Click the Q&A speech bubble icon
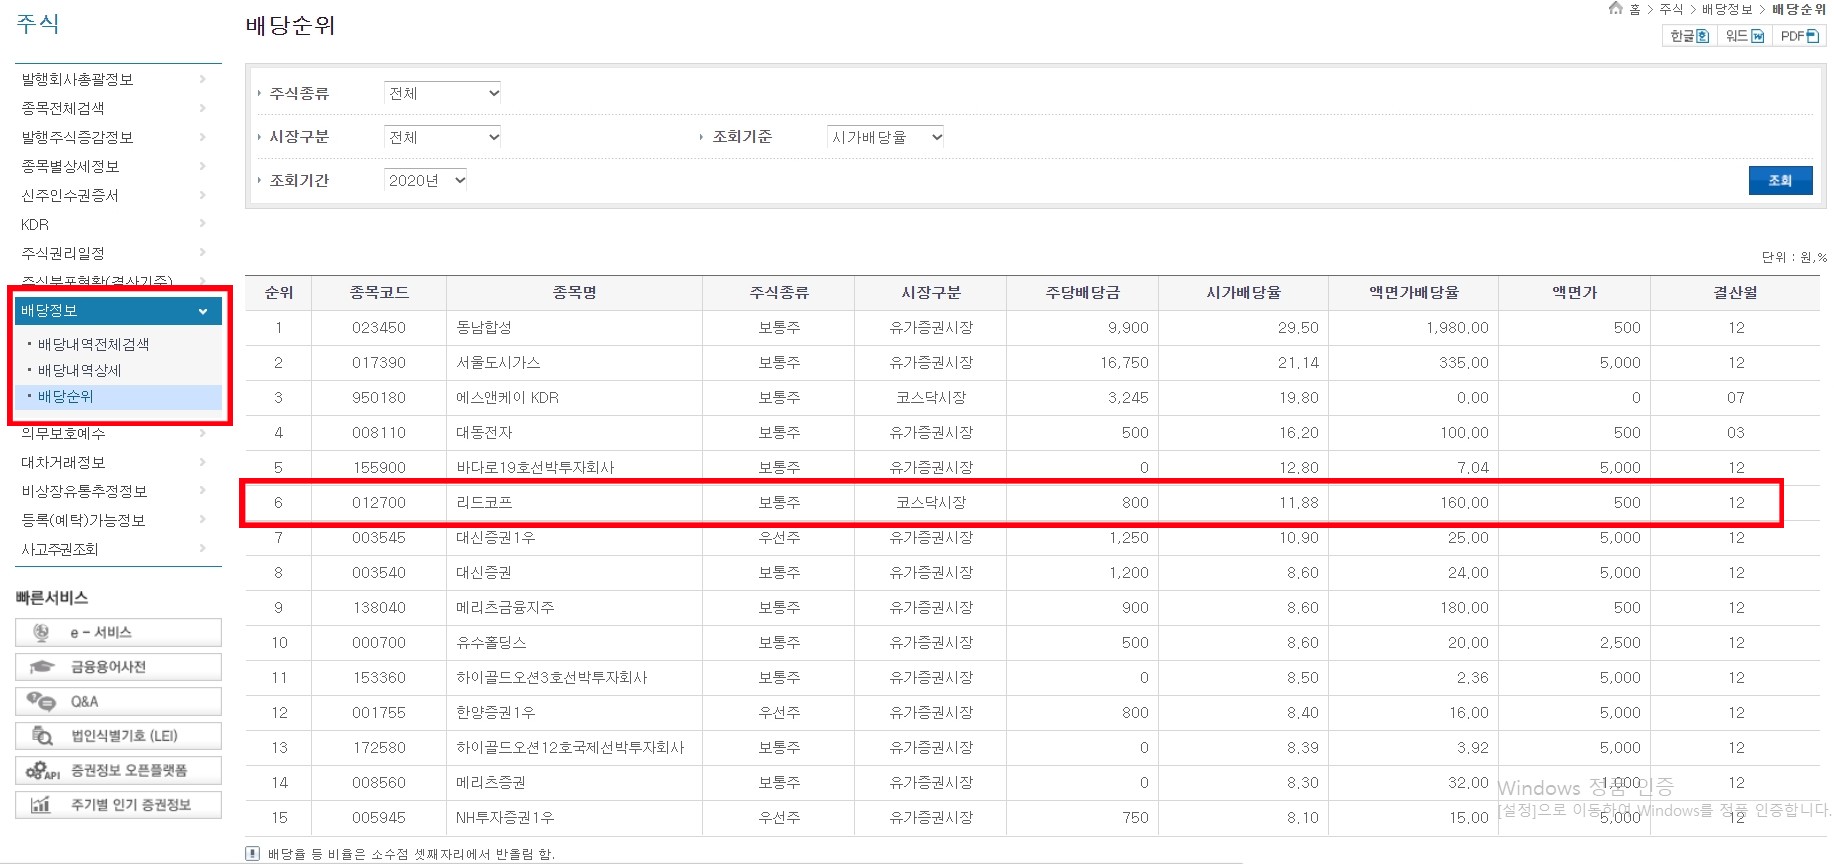The image size is (1834, 864). click(41, 701)
